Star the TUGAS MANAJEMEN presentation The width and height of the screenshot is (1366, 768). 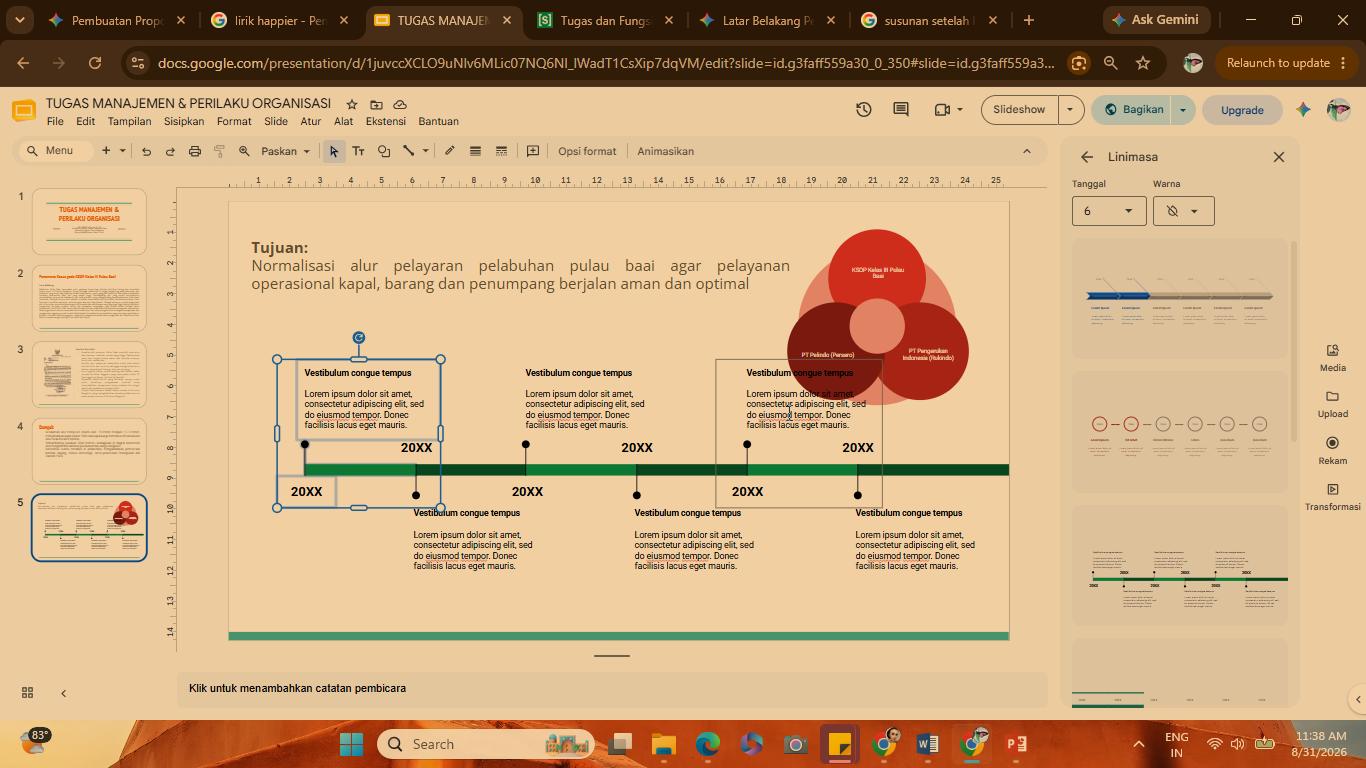pos(351,104)
